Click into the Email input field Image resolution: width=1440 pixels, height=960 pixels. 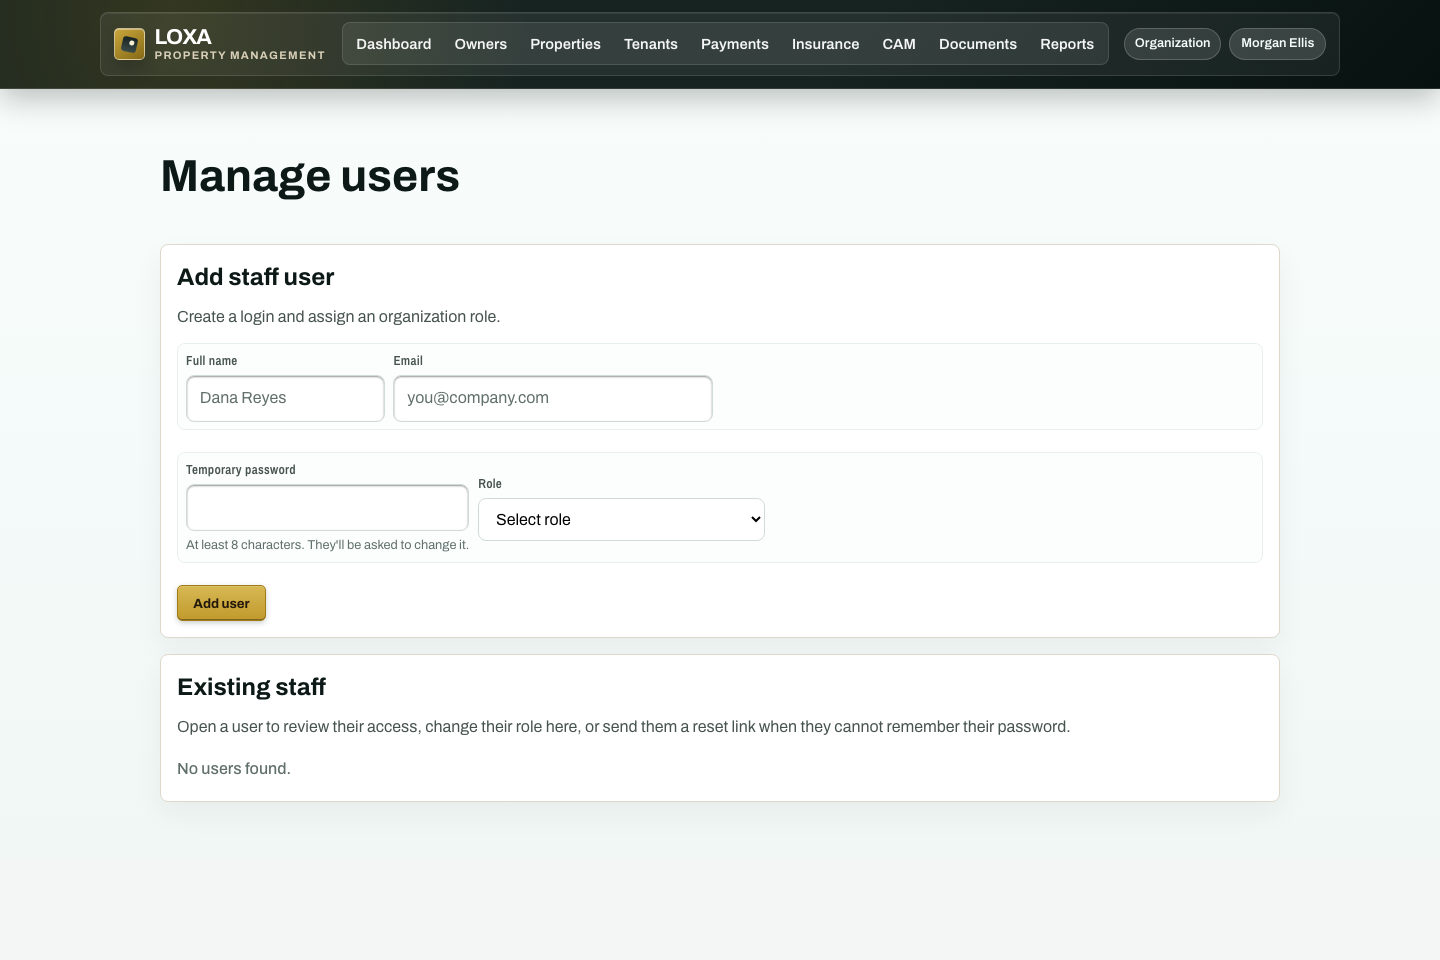click(x=553, y=398)
